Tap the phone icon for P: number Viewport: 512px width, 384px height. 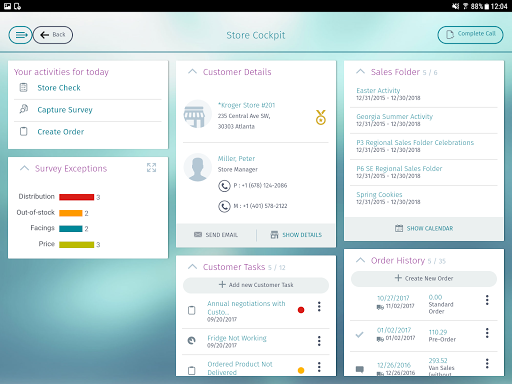[x=224, y=186]
